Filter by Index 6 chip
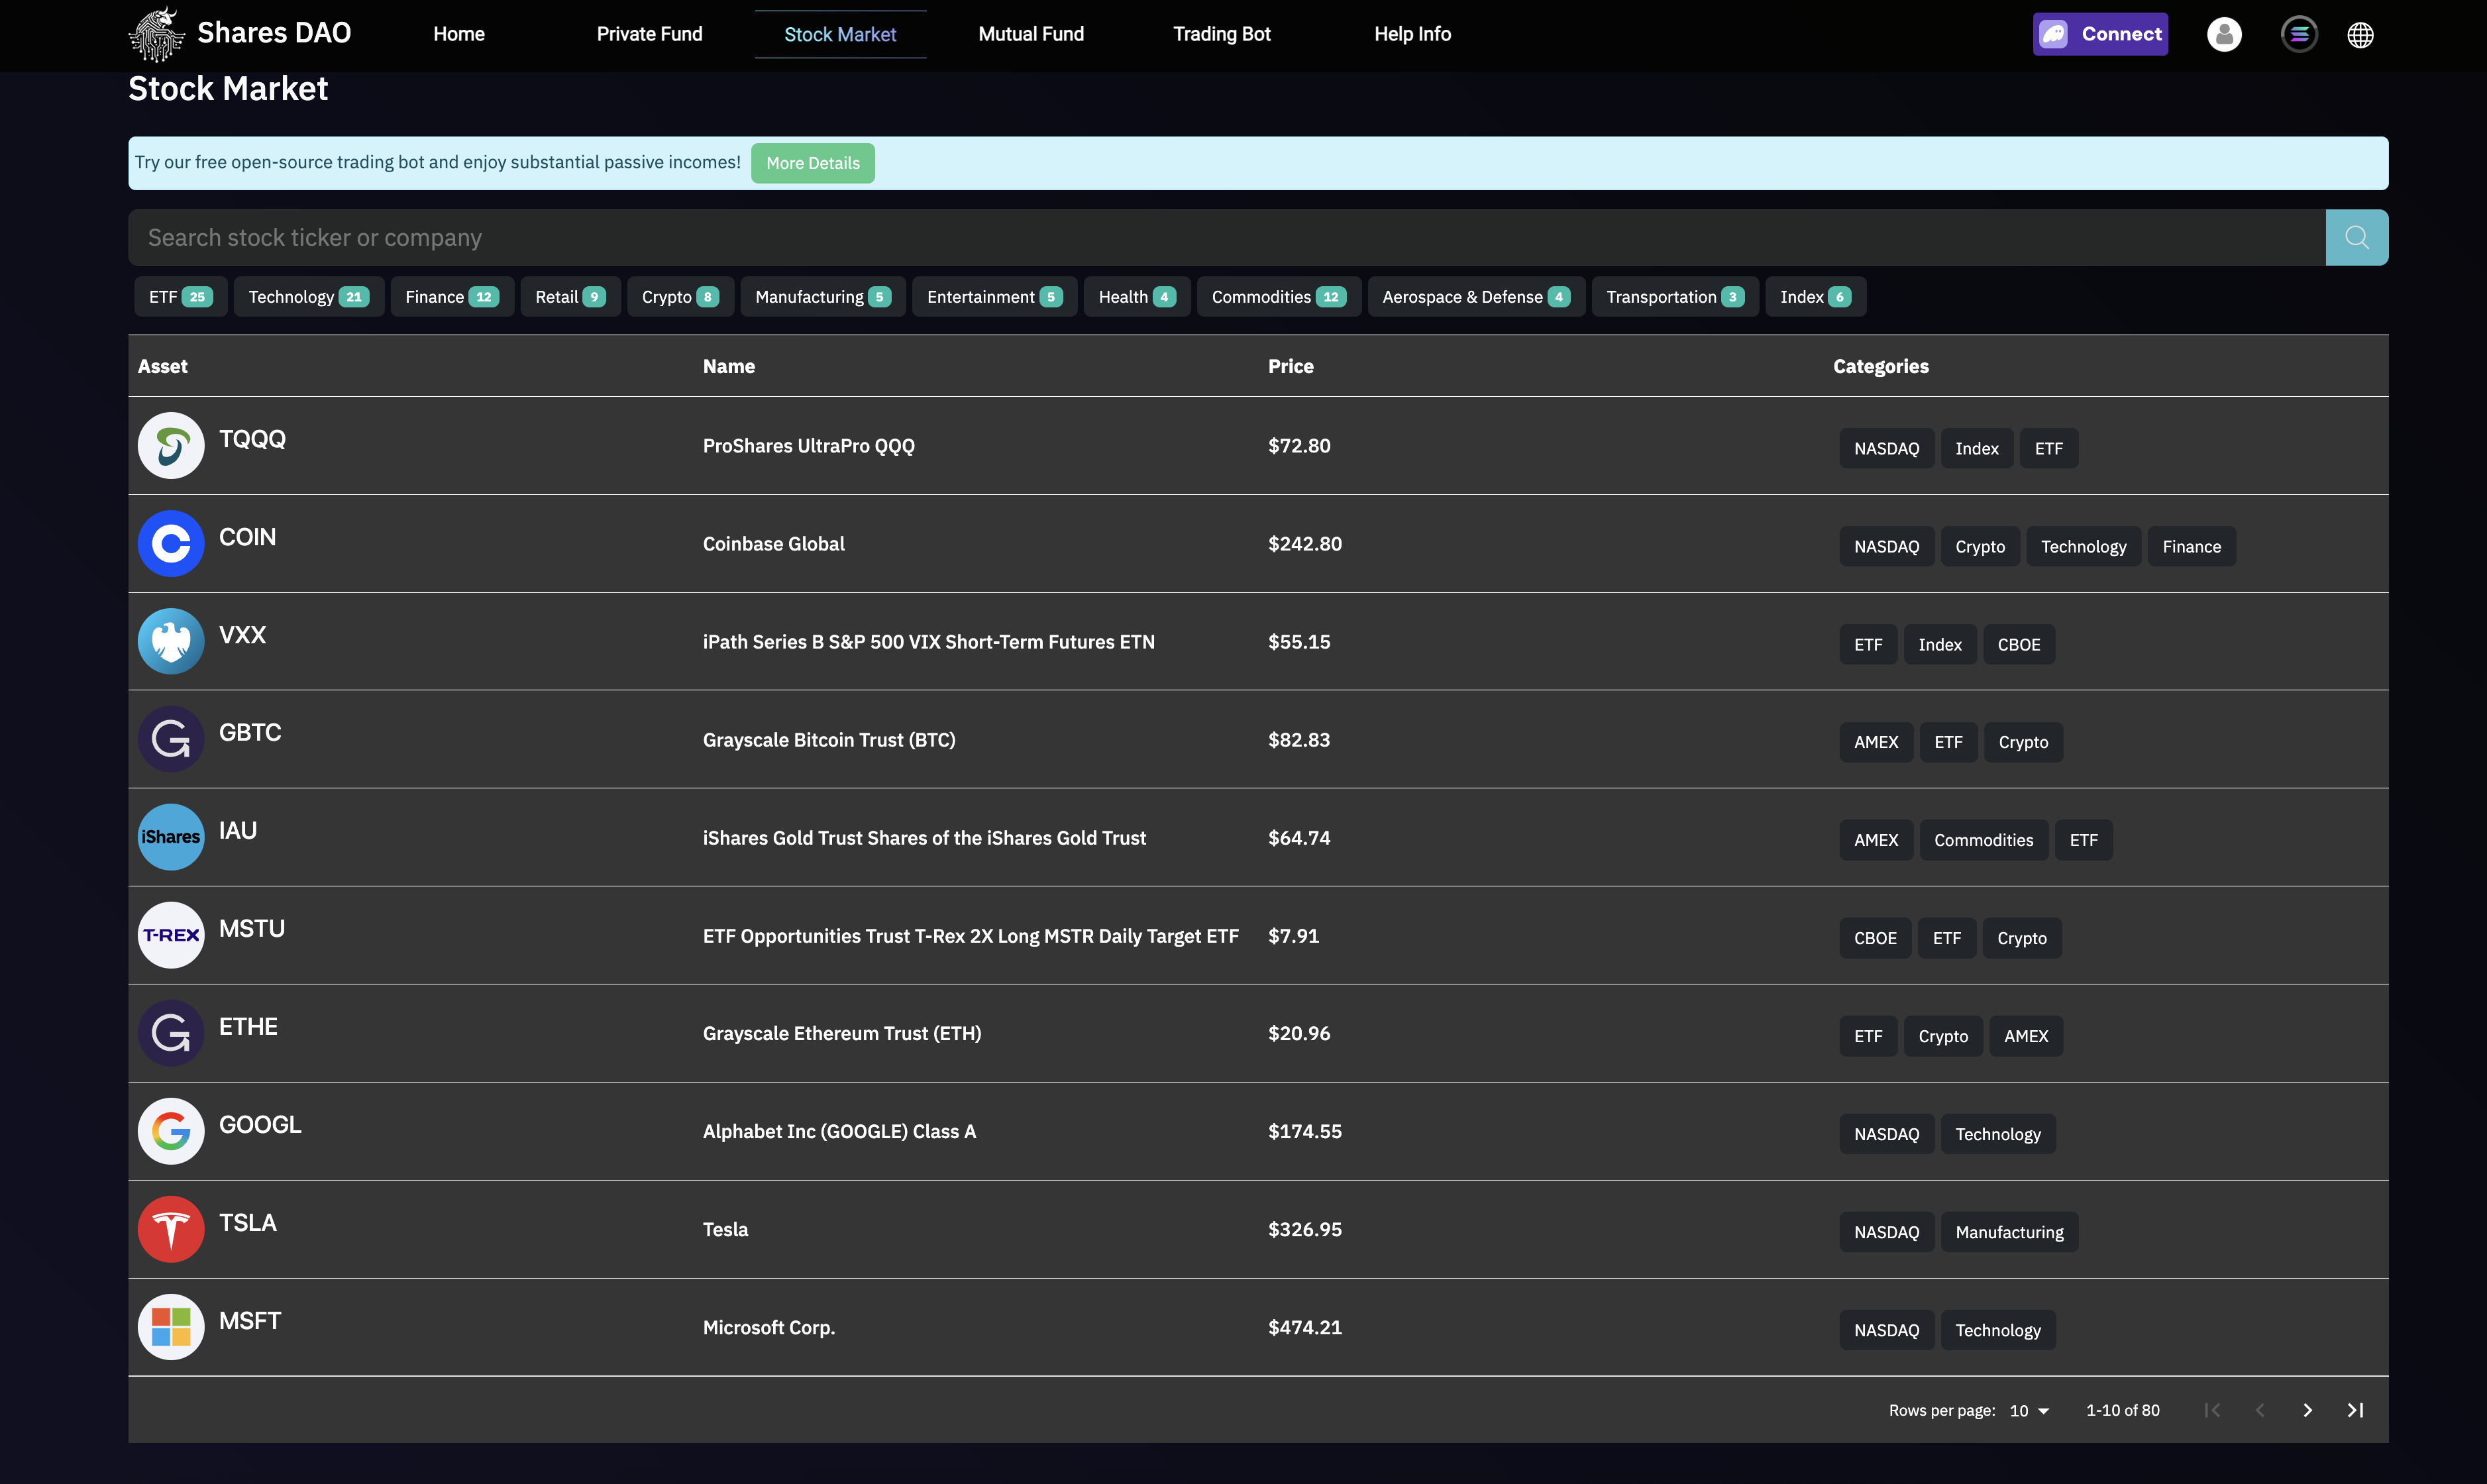The image size is (2487, 1484). (x=1816, y=297)
